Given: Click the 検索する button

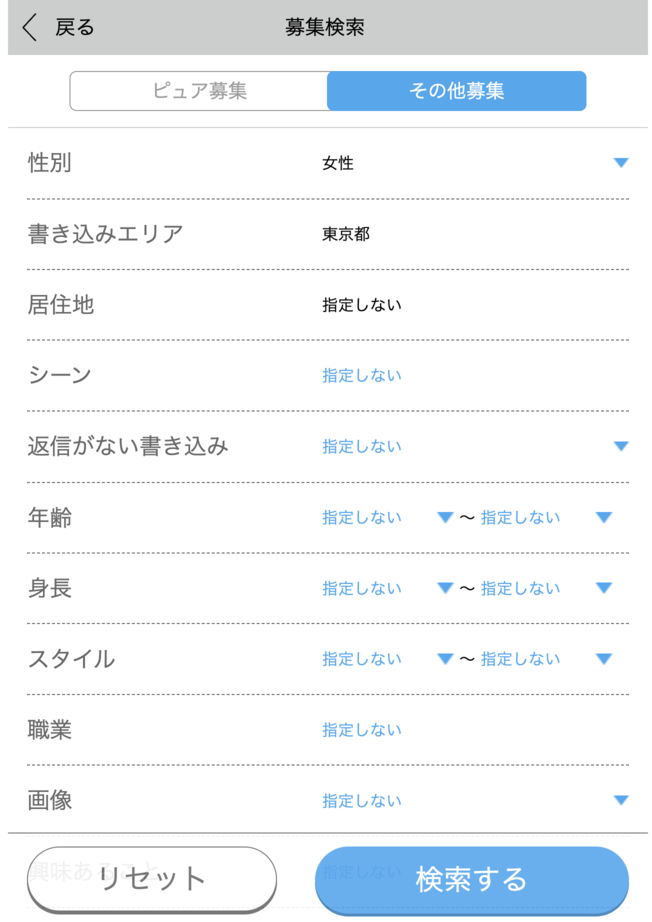Looking at the screenshot, I should pos(472,880).
